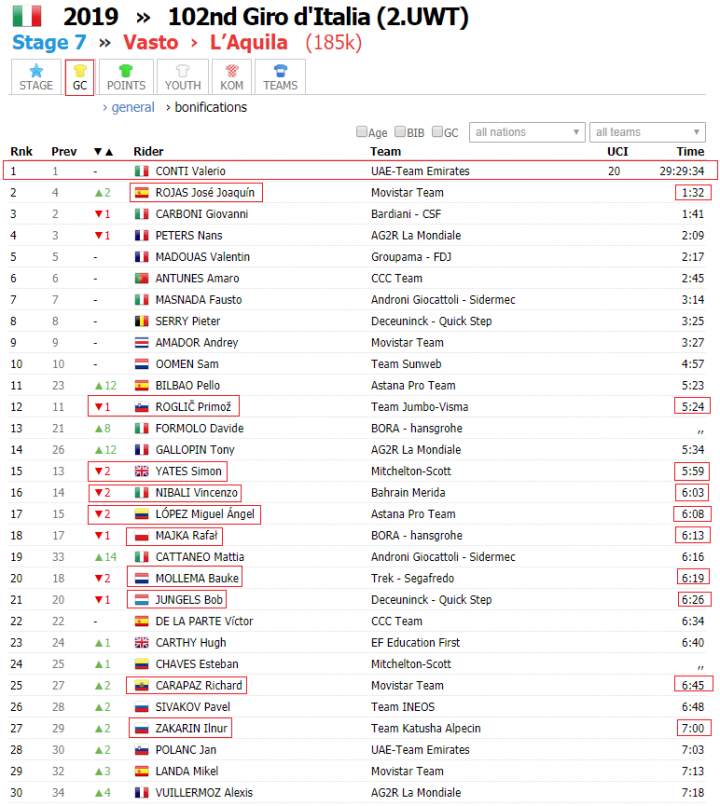This screenshot has height=806, width=720.
Task: Click the general sub-link
Action: [x=133, y=107]
